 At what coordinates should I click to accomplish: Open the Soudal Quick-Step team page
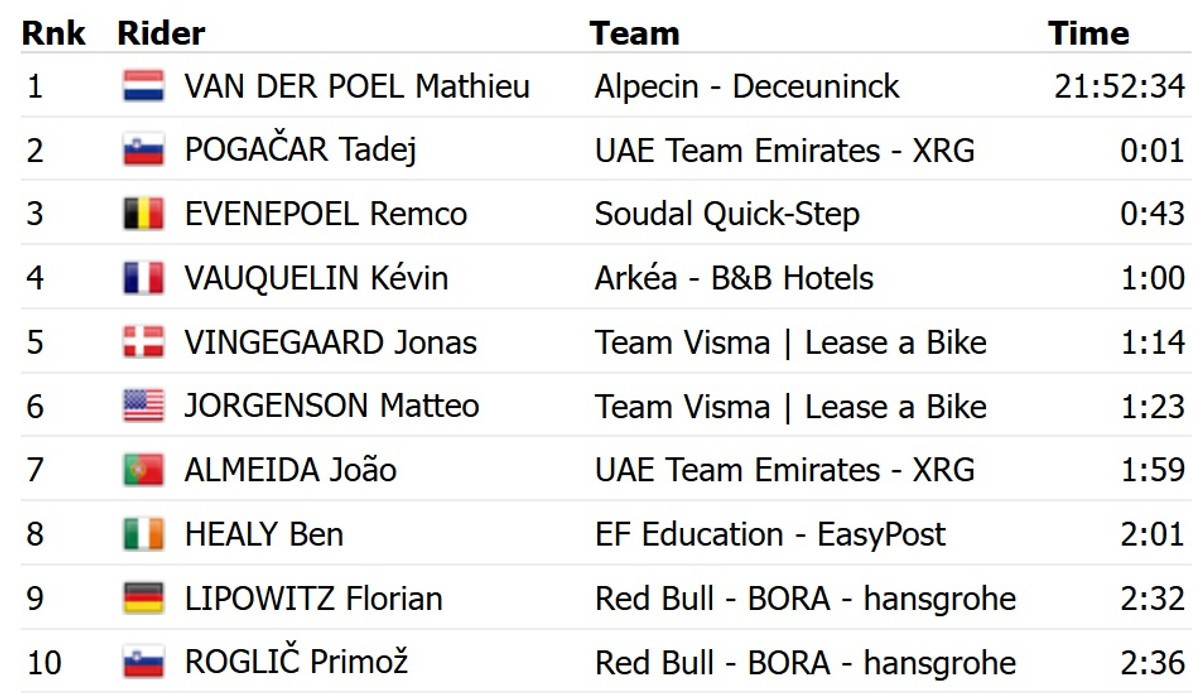(727, 214)
